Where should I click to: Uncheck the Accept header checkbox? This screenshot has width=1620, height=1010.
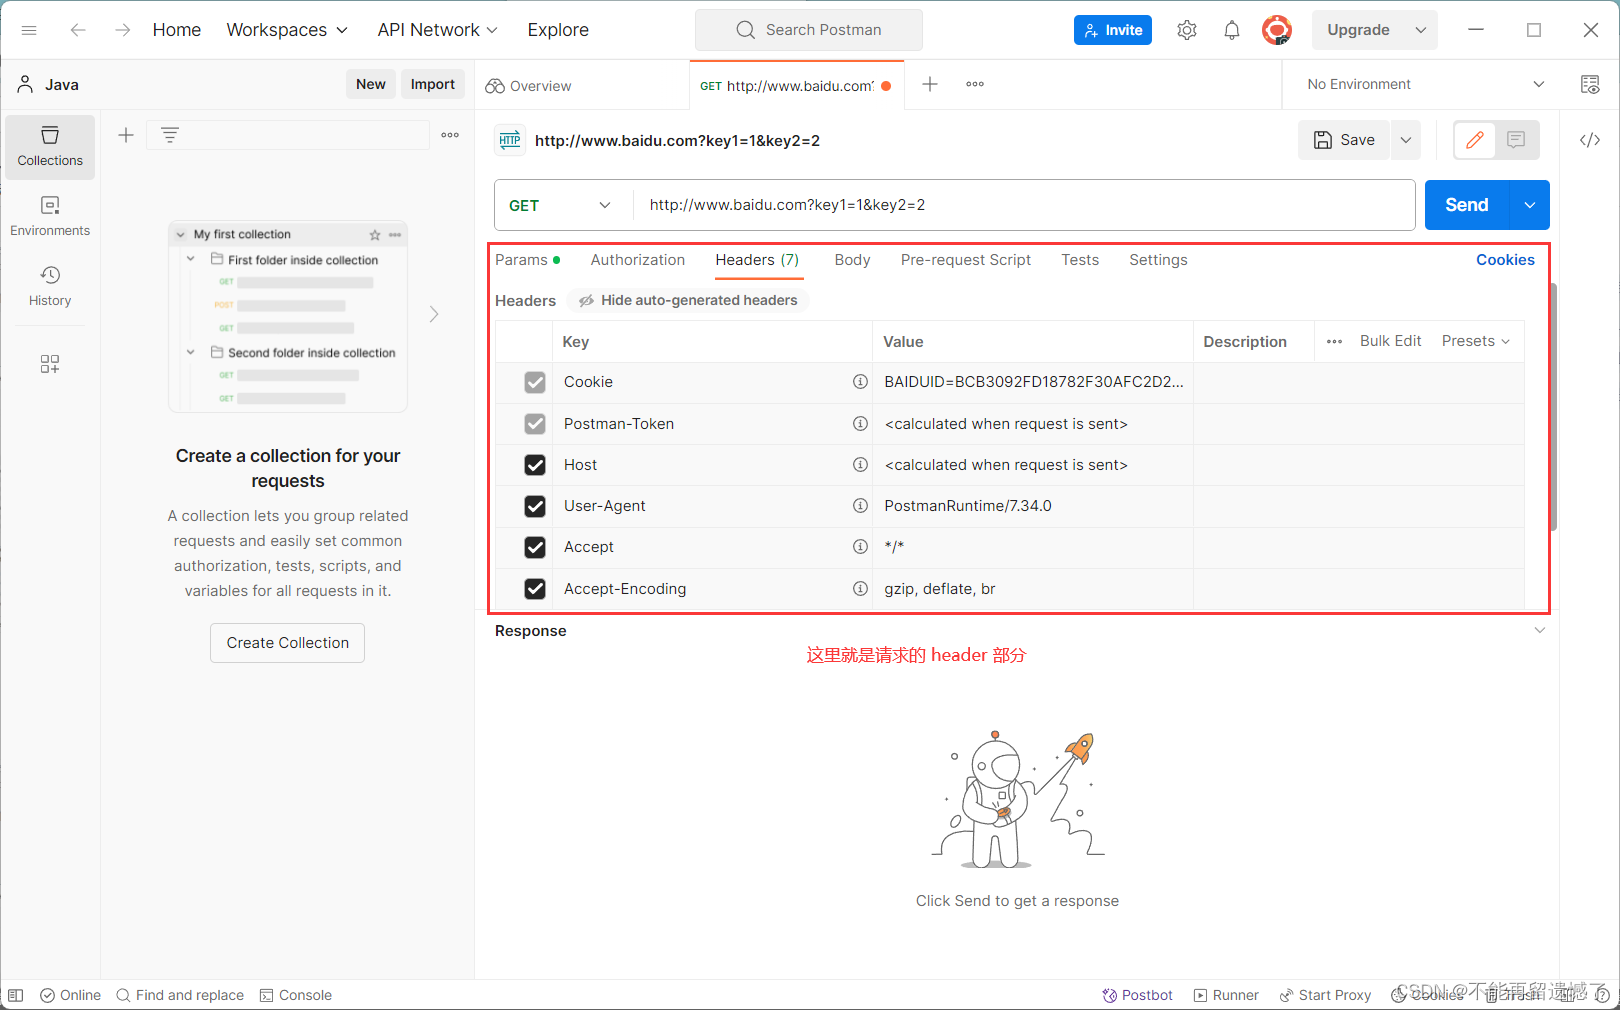[x=535, y=547]
